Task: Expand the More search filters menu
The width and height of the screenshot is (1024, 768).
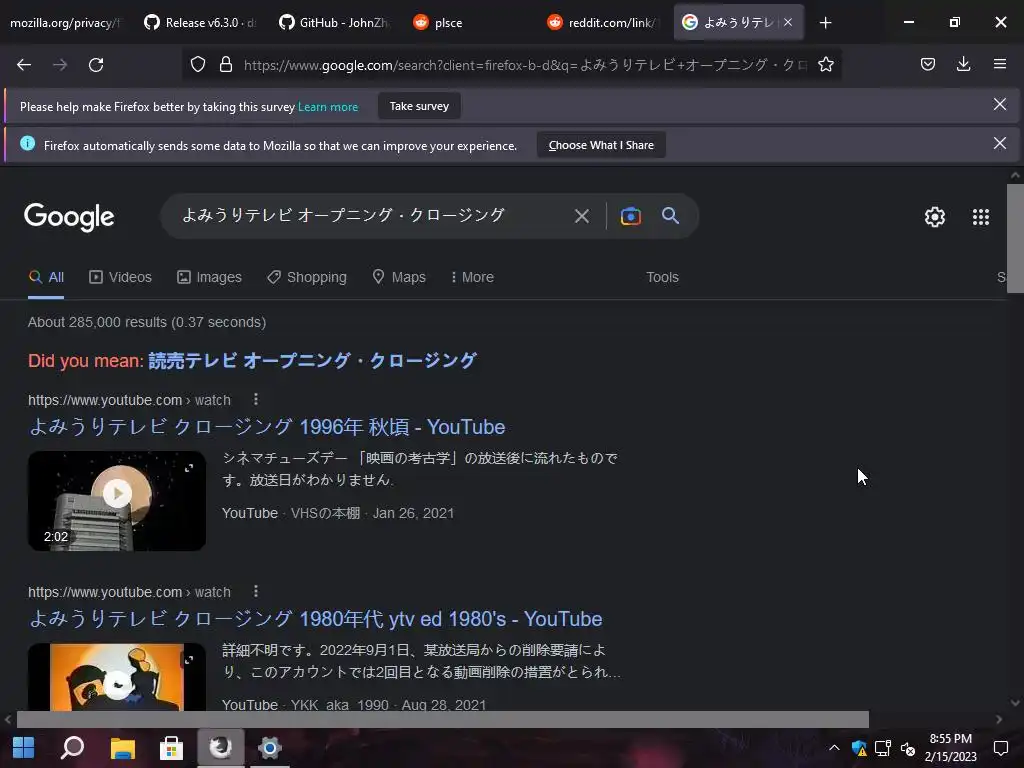Action: [472, 278]
